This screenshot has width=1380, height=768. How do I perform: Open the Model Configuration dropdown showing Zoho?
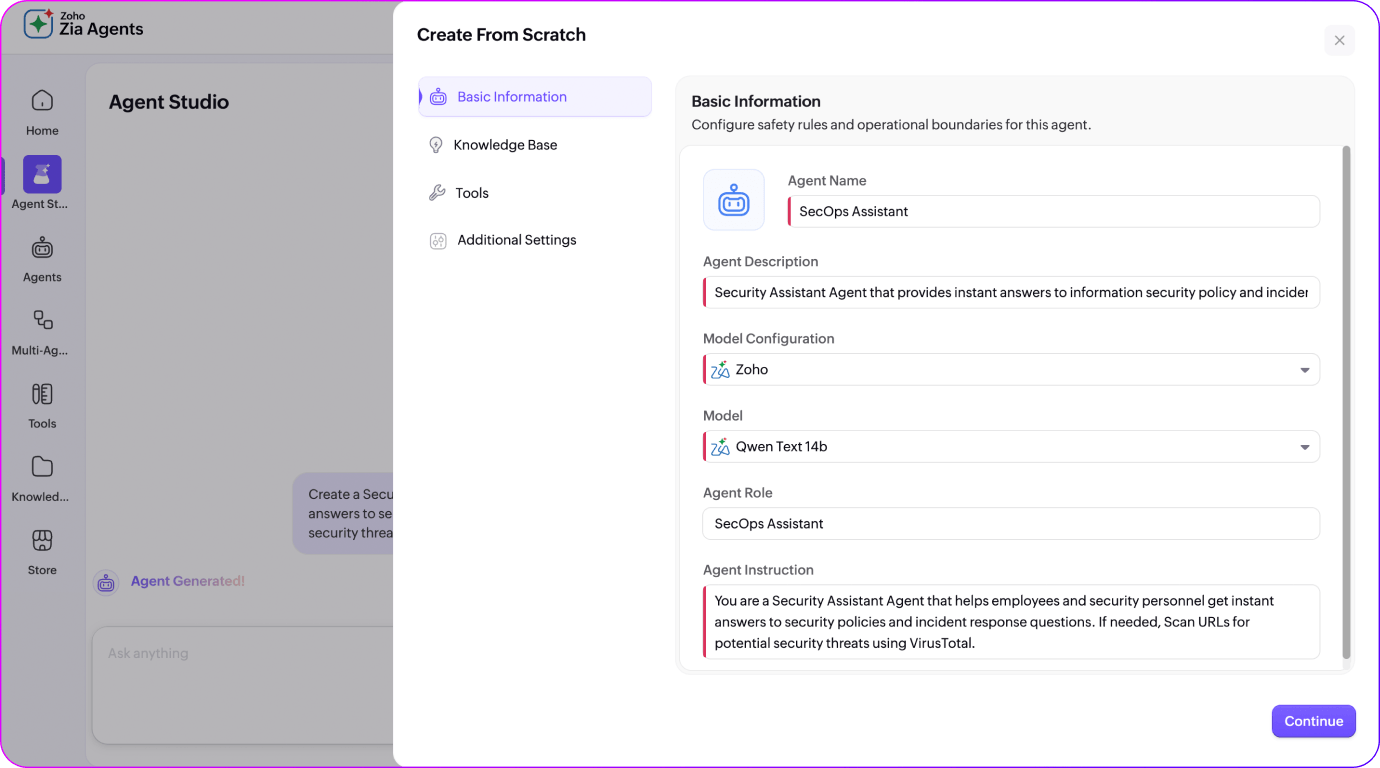(1011, 369)
